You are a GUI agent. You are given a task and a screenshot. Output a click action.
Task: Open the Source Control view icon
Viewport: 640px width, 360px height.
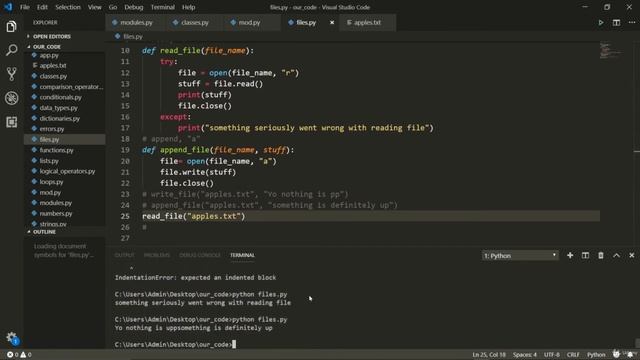(x=11, y=74)
